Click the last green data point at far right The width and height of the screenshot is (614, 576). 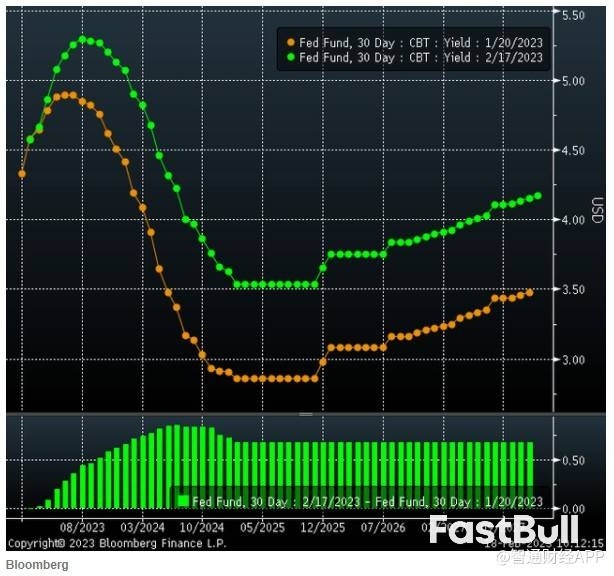[x=538, y=196]
